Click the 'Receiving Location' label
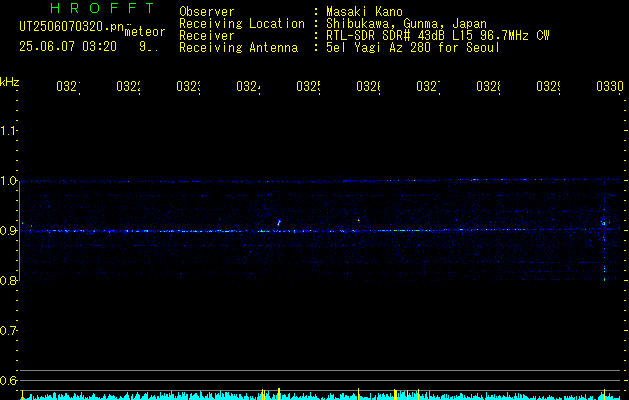Viewport: 629px width, 400px height. point(242,24)
